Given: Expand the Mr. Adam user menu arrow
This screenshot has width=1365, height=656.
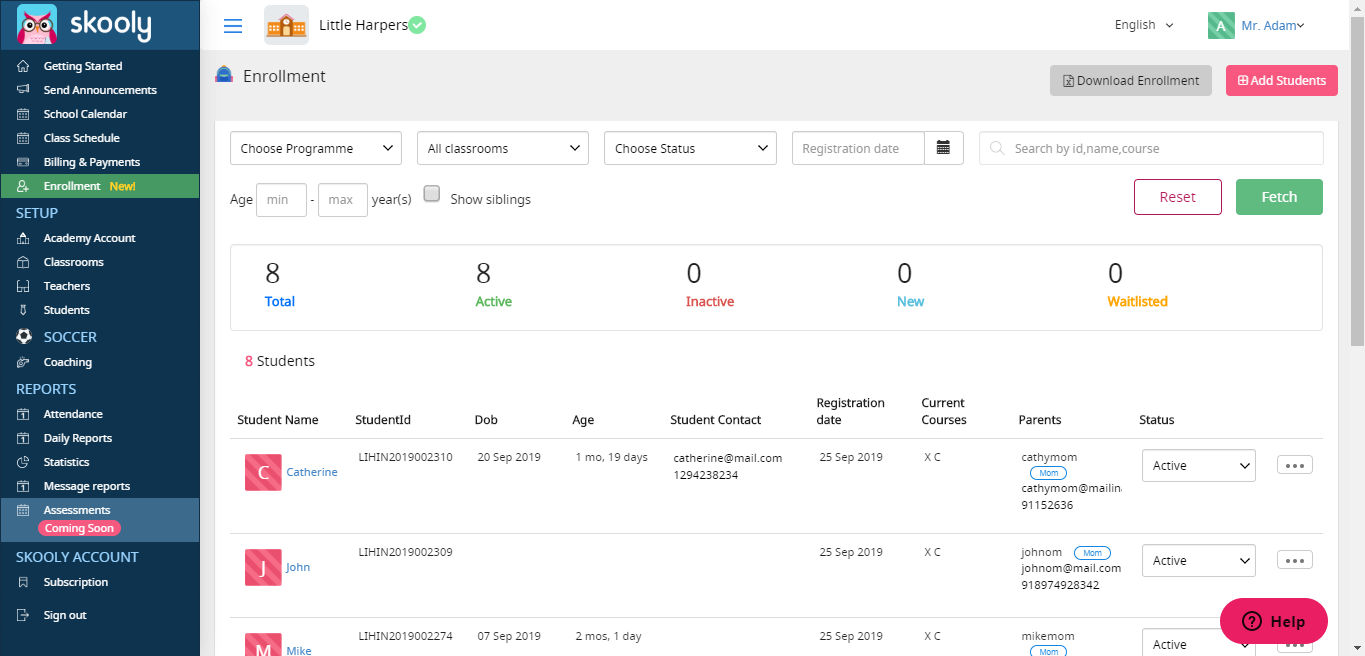Looking at the screenshot, I should [1301, 26].
